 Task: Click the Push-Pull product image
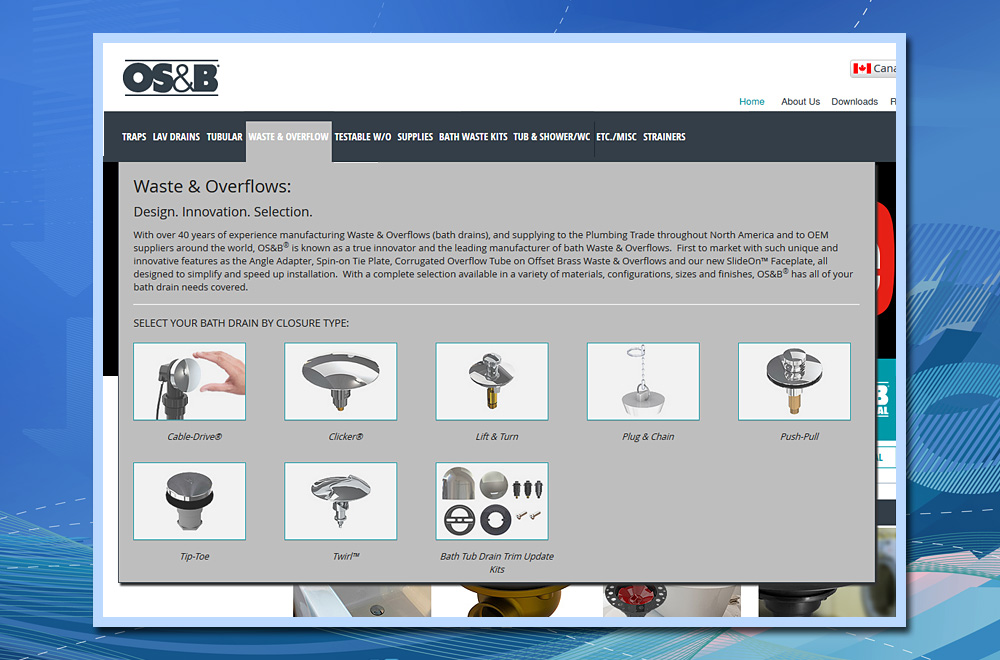coord(794,381)
